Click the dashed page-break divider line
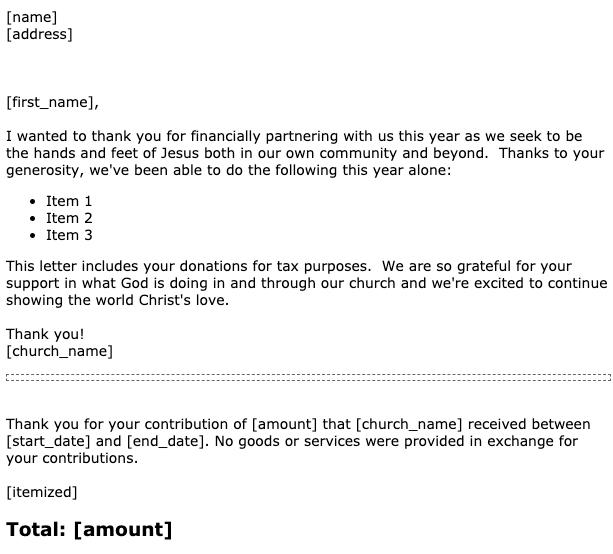 click(x=306, y=378)
